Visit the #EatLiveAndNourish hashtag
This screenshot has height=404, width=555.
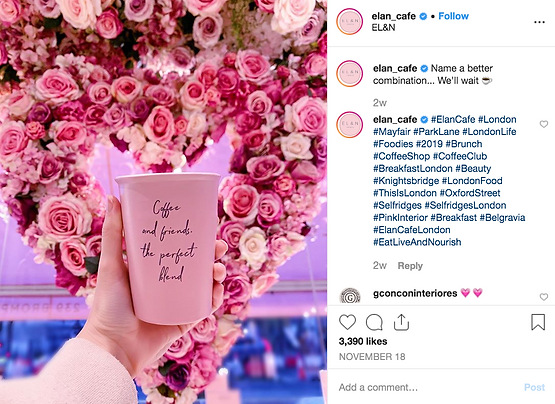coord(417,242)
